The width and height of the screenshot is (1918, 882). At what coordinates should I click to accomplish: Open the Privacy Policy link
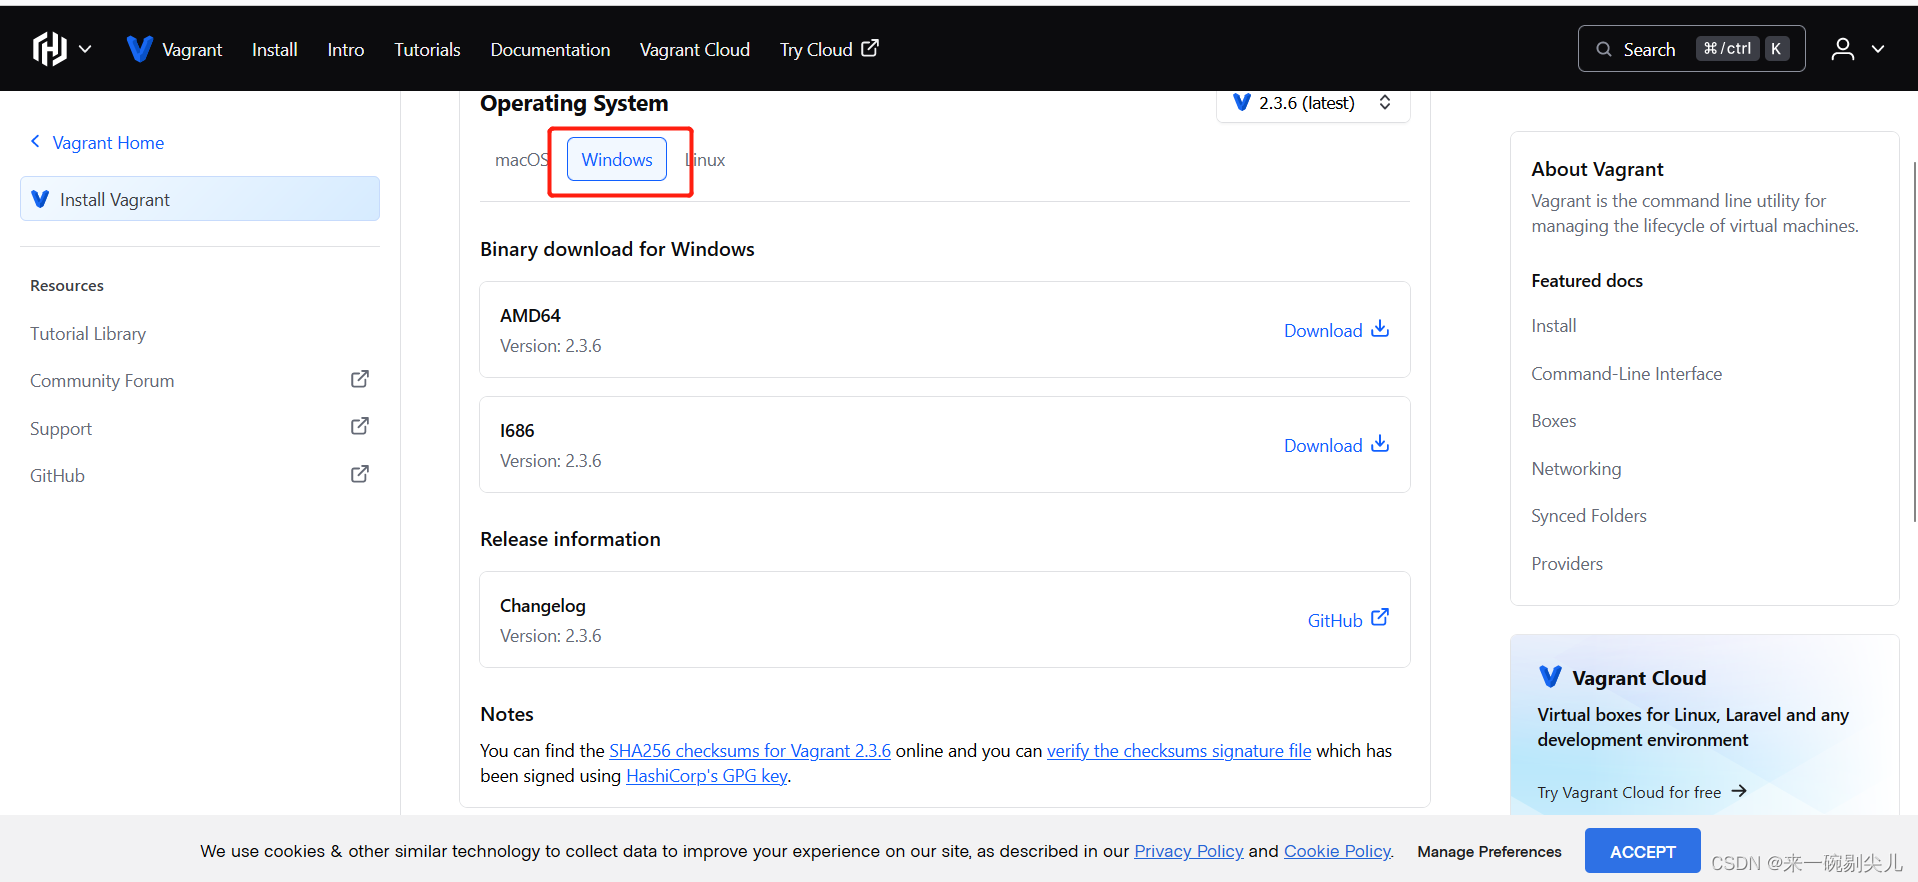[1189, 851]
